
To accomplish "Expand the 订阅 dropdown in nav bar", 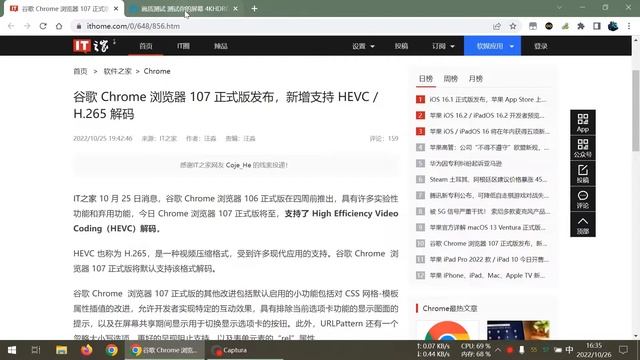I will pyautogui.click(x=443, y=46).
